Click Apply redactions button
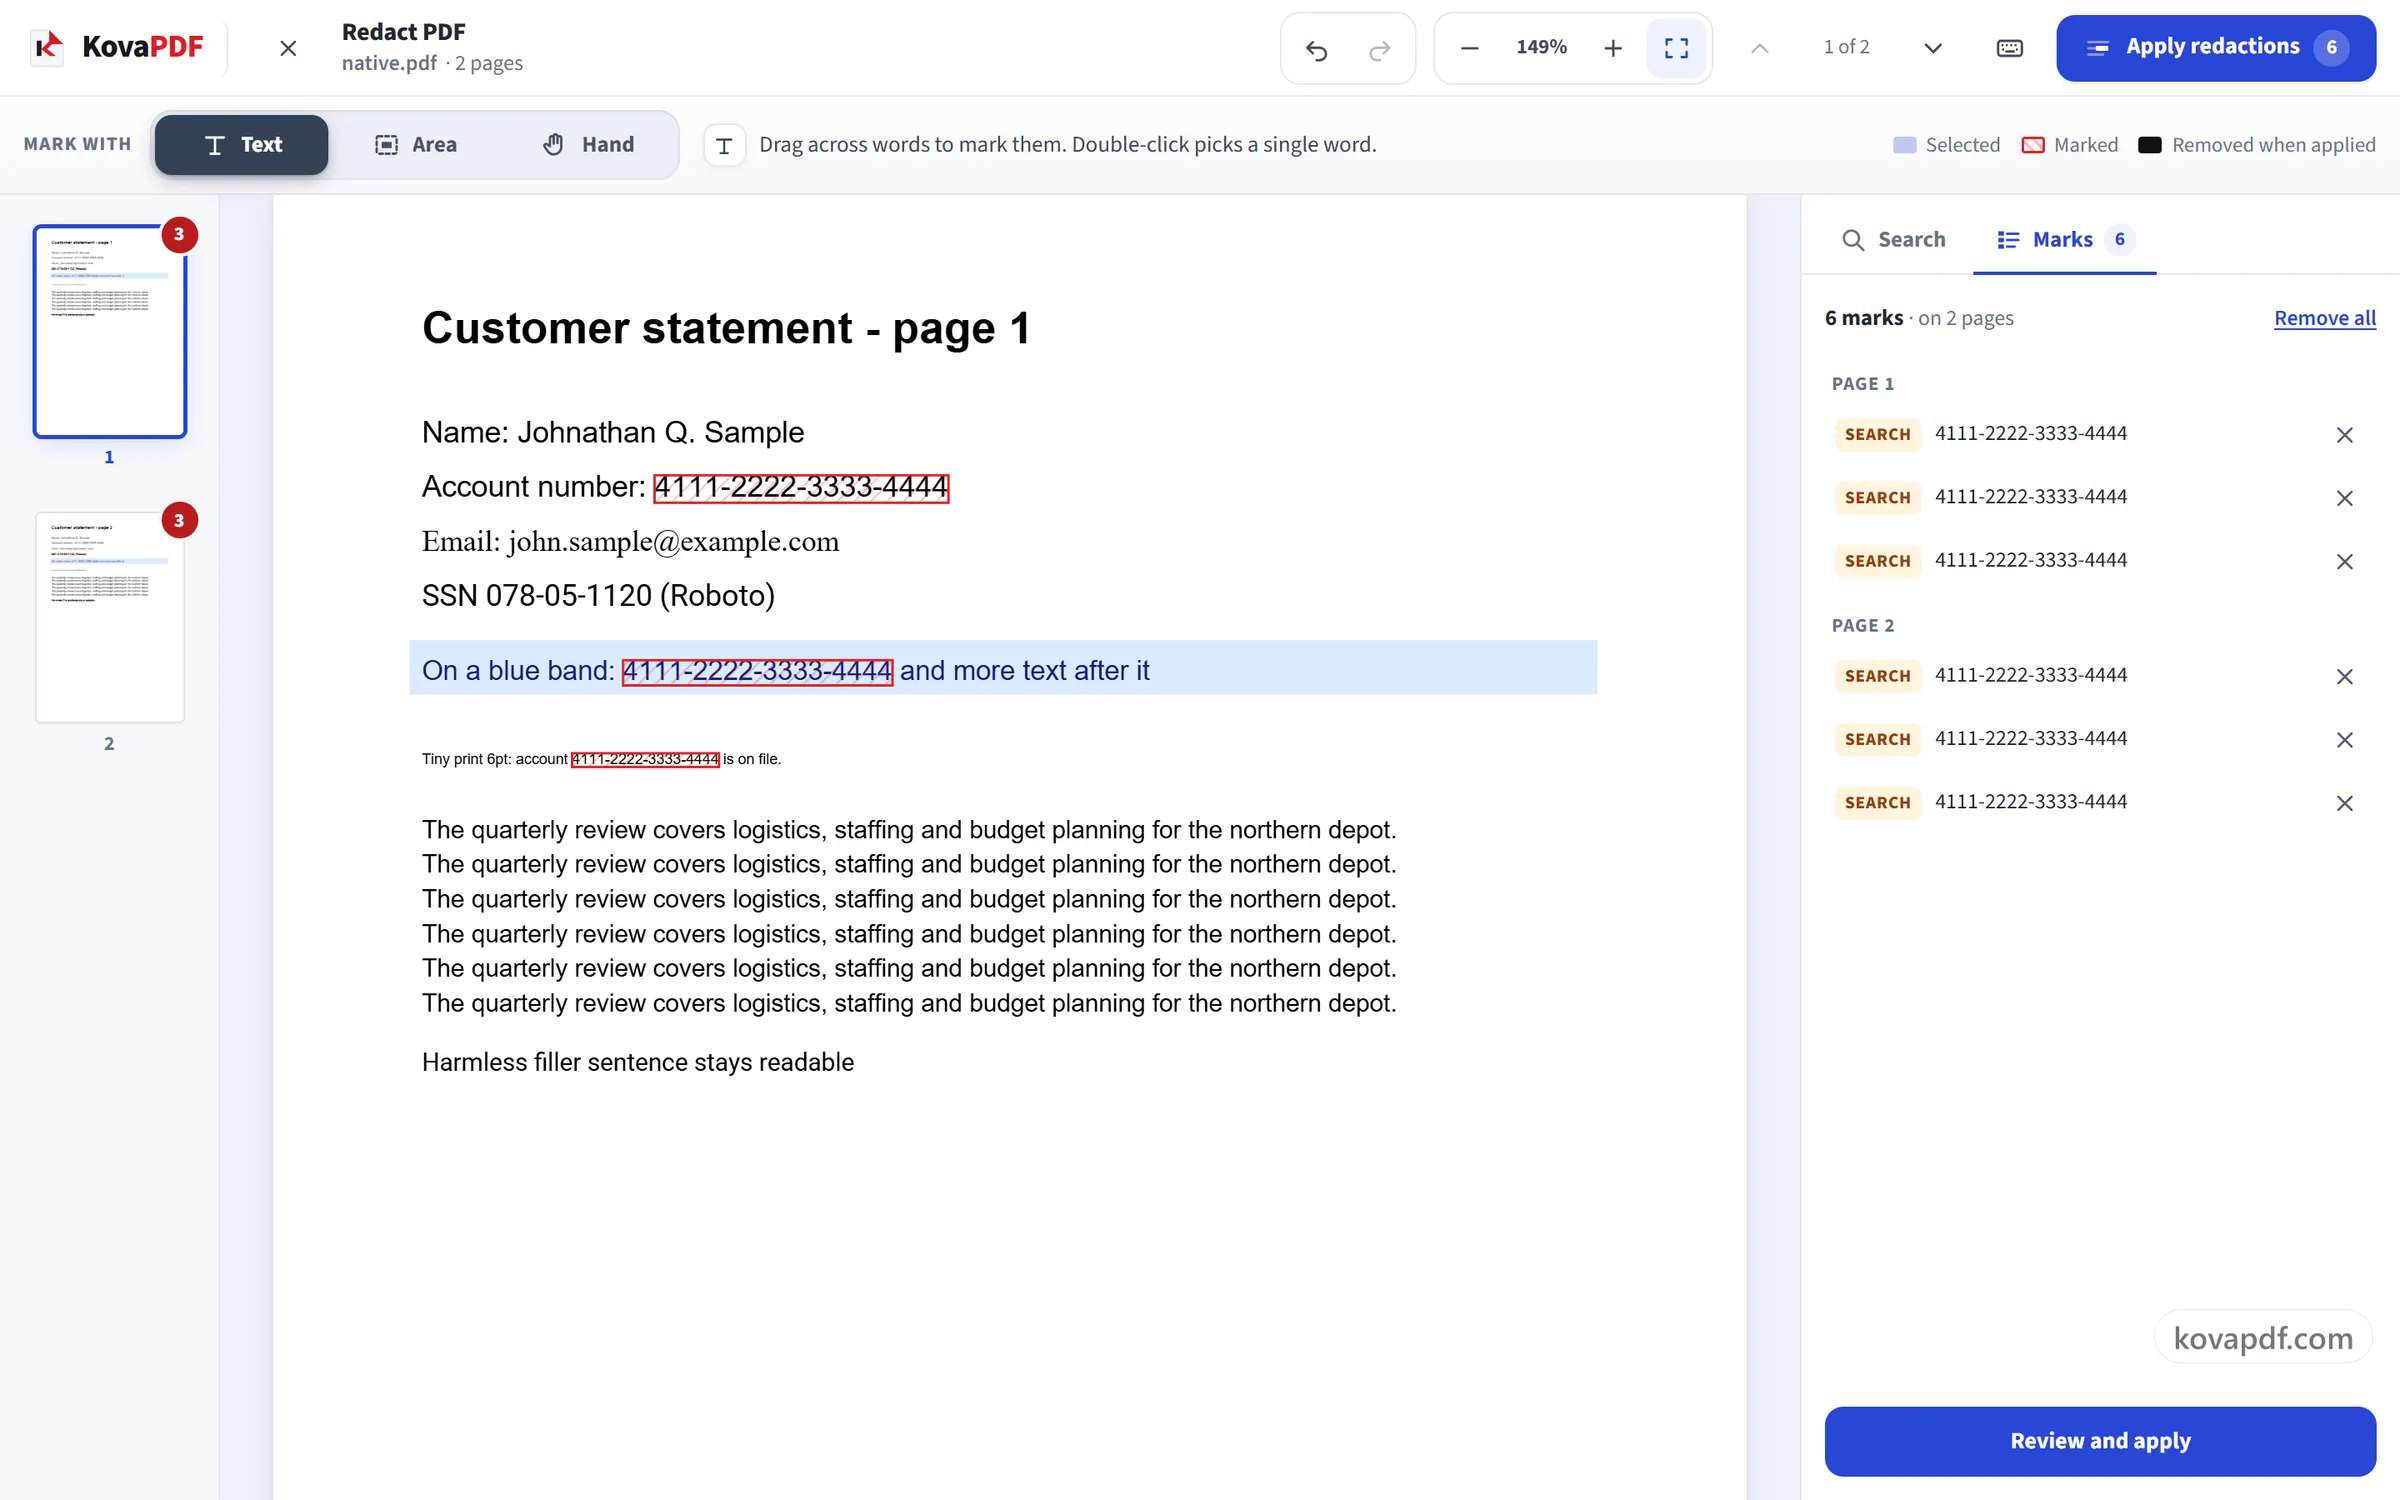The width and height of the screenshot is (2400, 1500). pos(2216,48)
